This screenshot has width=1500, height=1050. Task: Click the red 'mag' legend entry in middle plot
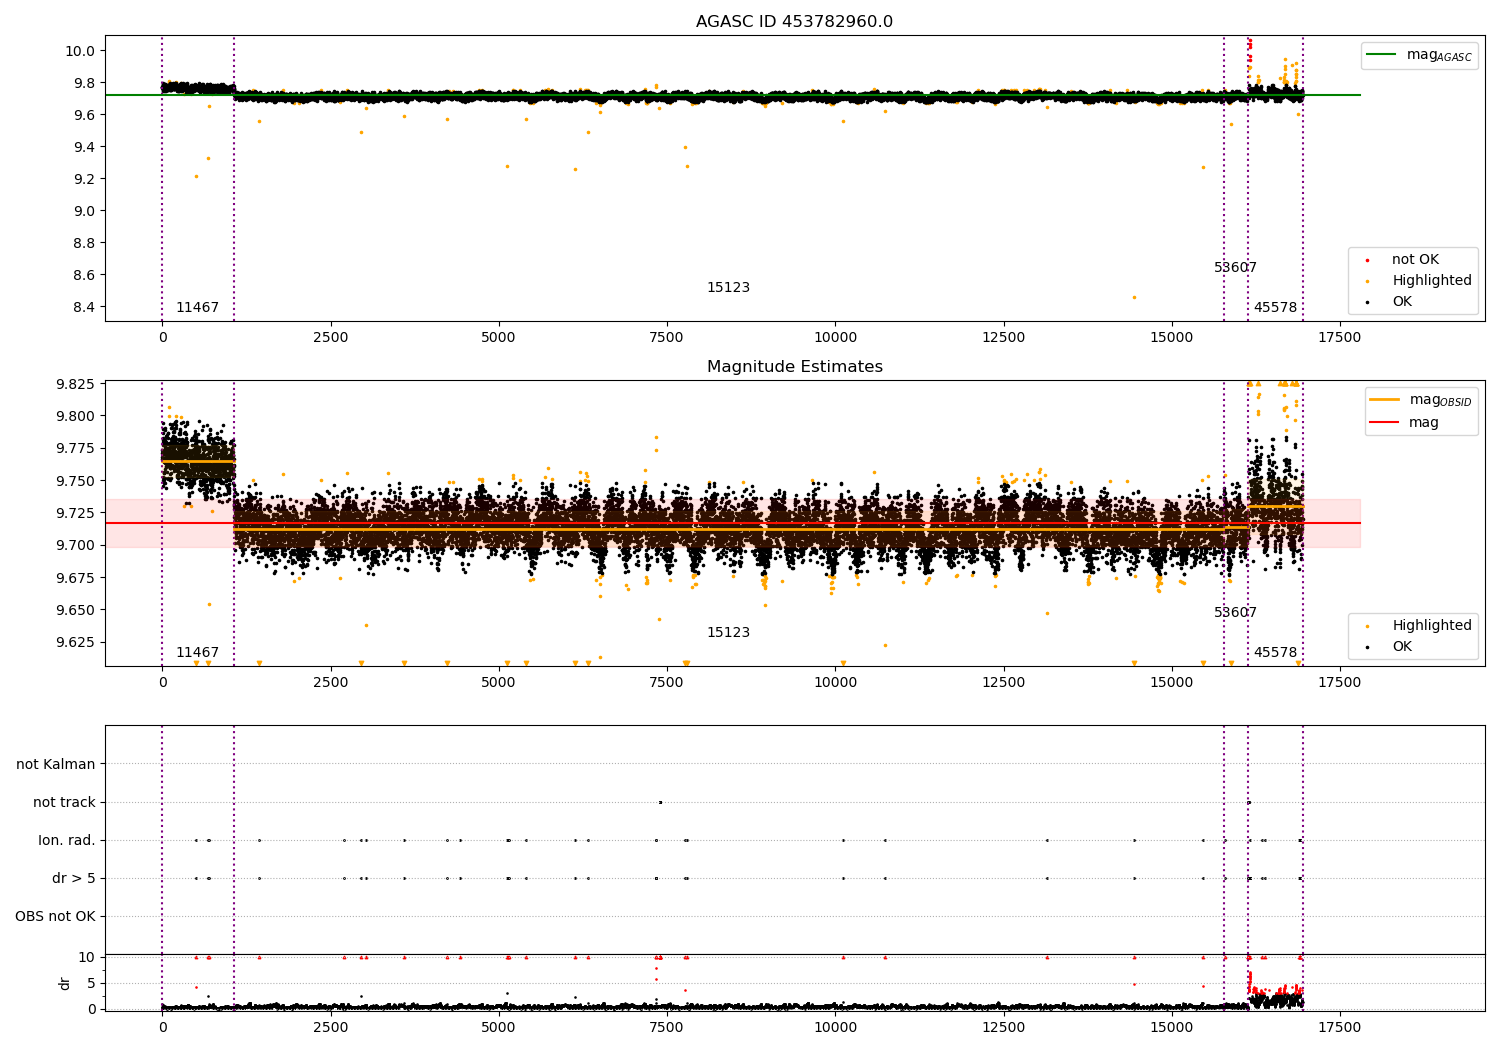pos(1405,423)
